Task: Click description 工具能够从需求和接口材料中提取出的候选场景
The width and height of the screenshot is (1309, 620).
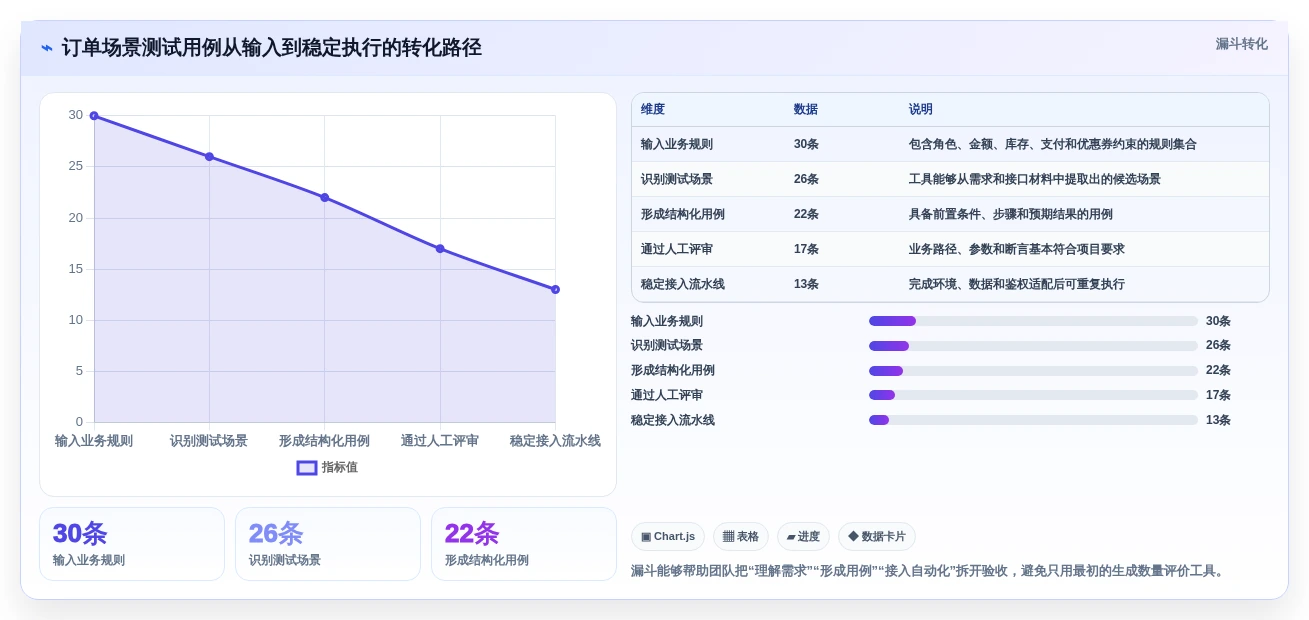Action: pyautogui.click(x=1035, y=179)
